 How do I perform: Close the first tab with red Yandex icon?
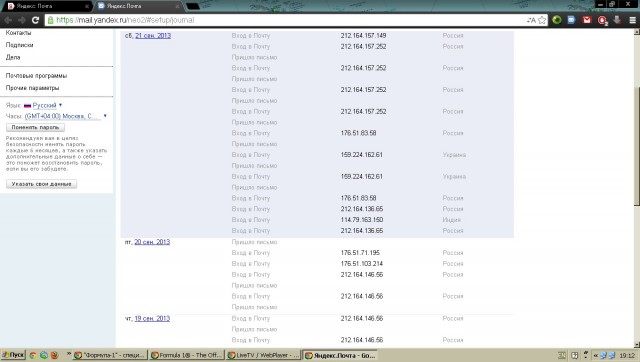click(87, 6)
